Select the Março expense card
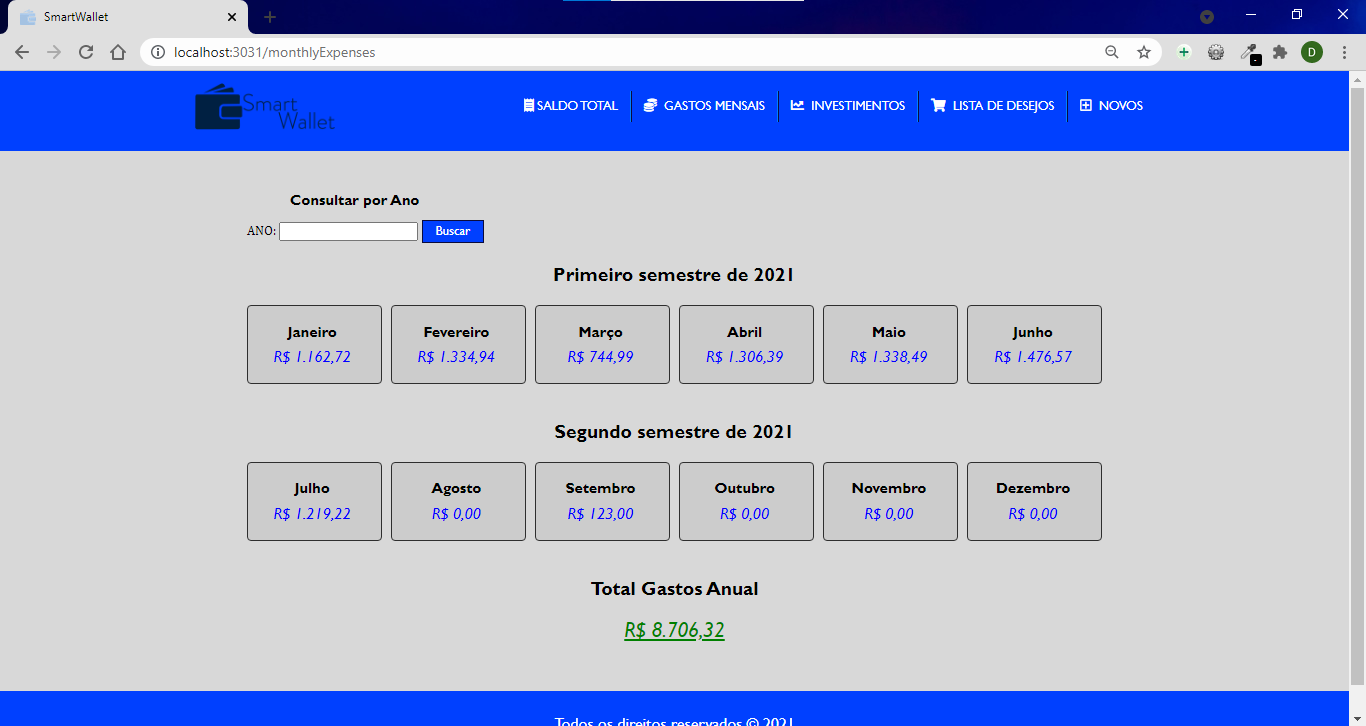1366x726 pixels. click(x=602, y=344)
